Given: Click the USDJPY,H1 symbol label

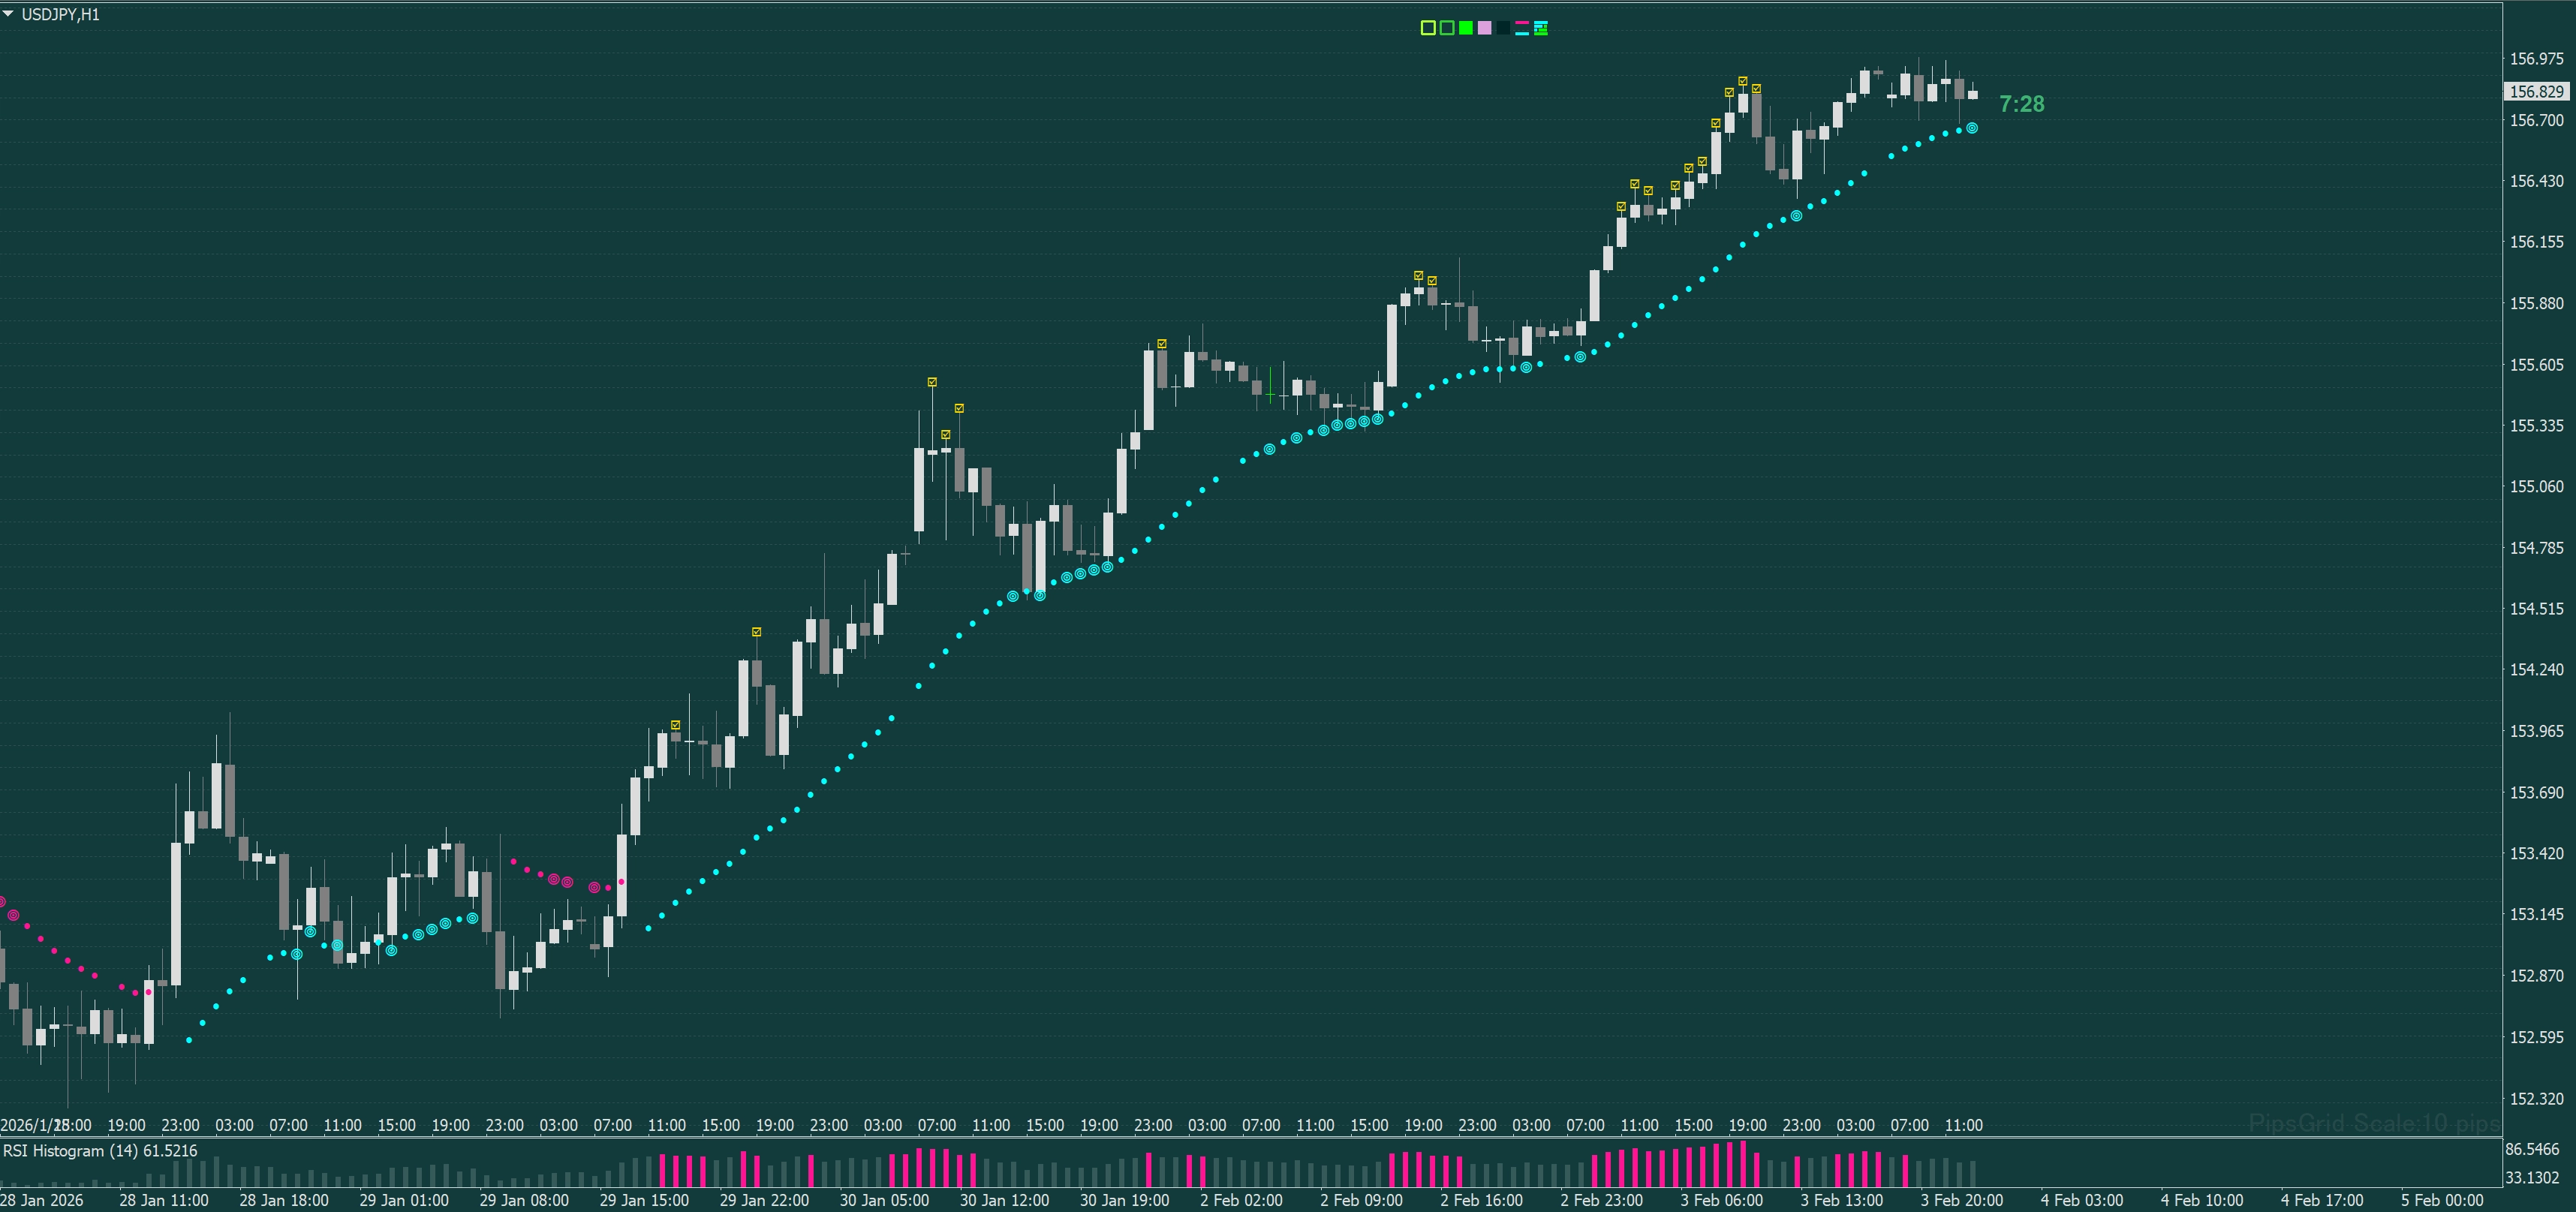Looking at the screenshot, I should [x=60, y=14].
